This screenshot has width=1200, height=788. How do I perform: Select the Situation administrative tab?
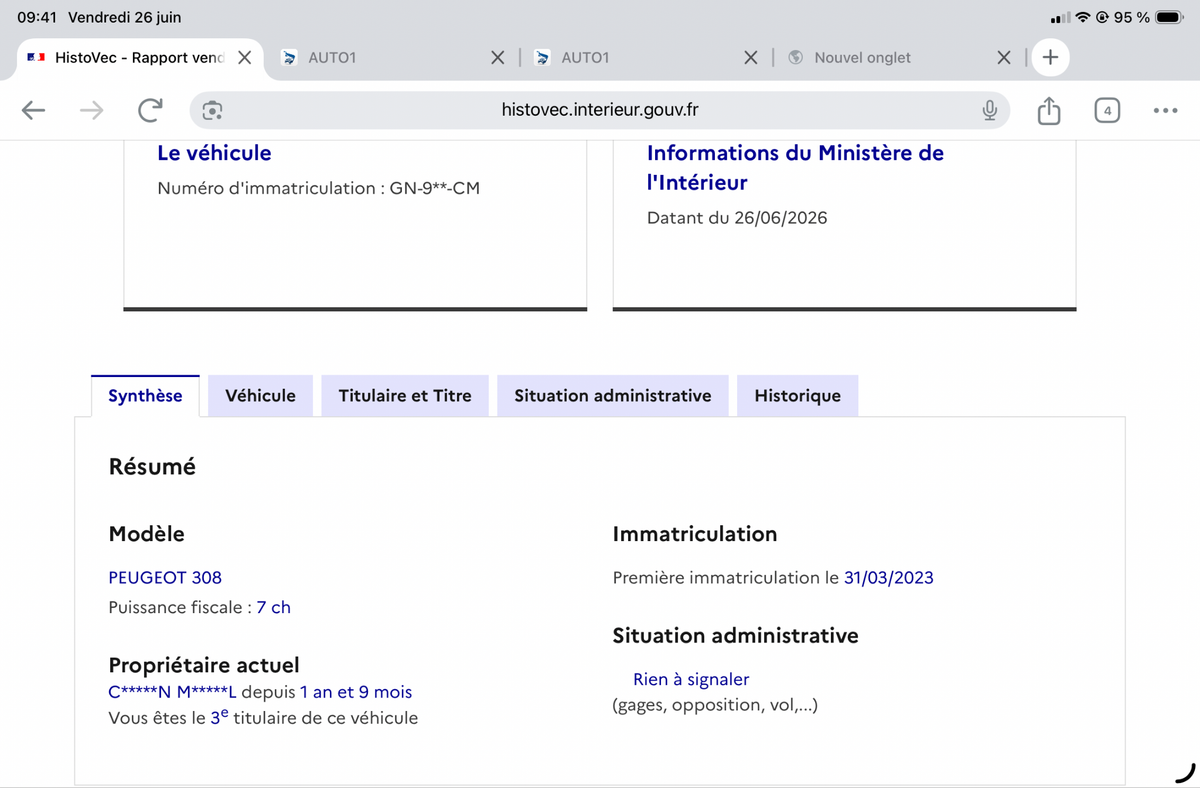point(613,396)
